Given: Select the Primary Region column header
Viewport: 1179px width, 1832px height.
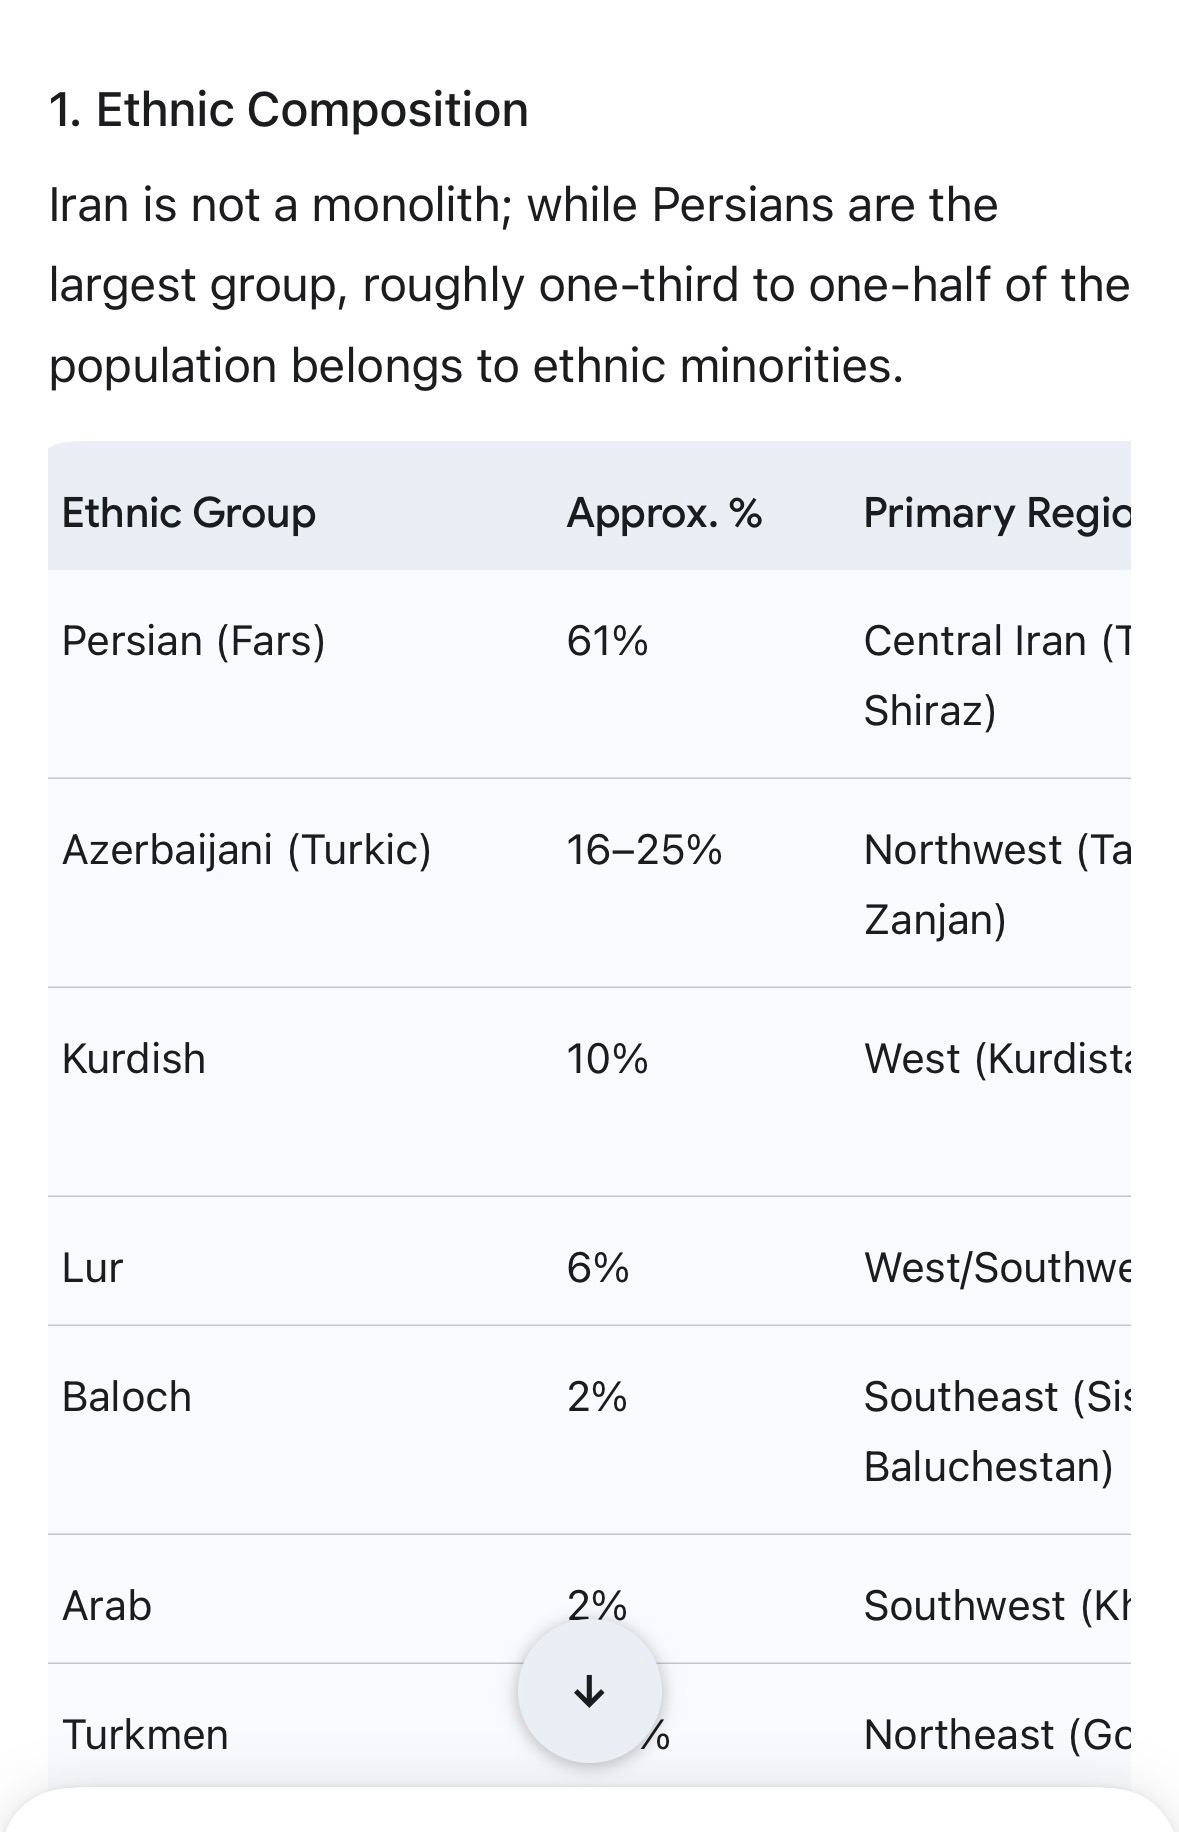Looking at the screenshot, I should 996,513.
